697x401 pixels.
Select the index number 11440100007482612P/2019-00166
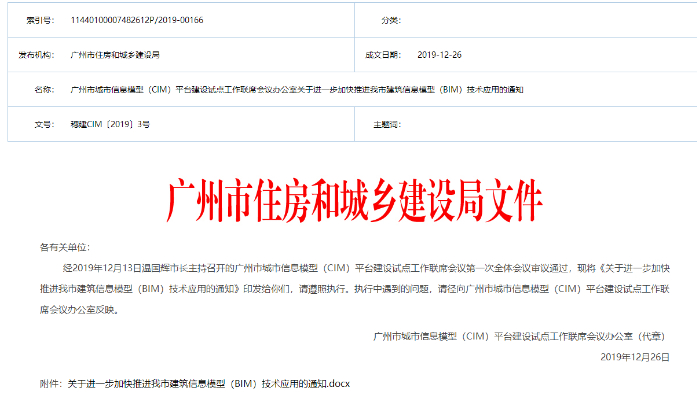137,20
